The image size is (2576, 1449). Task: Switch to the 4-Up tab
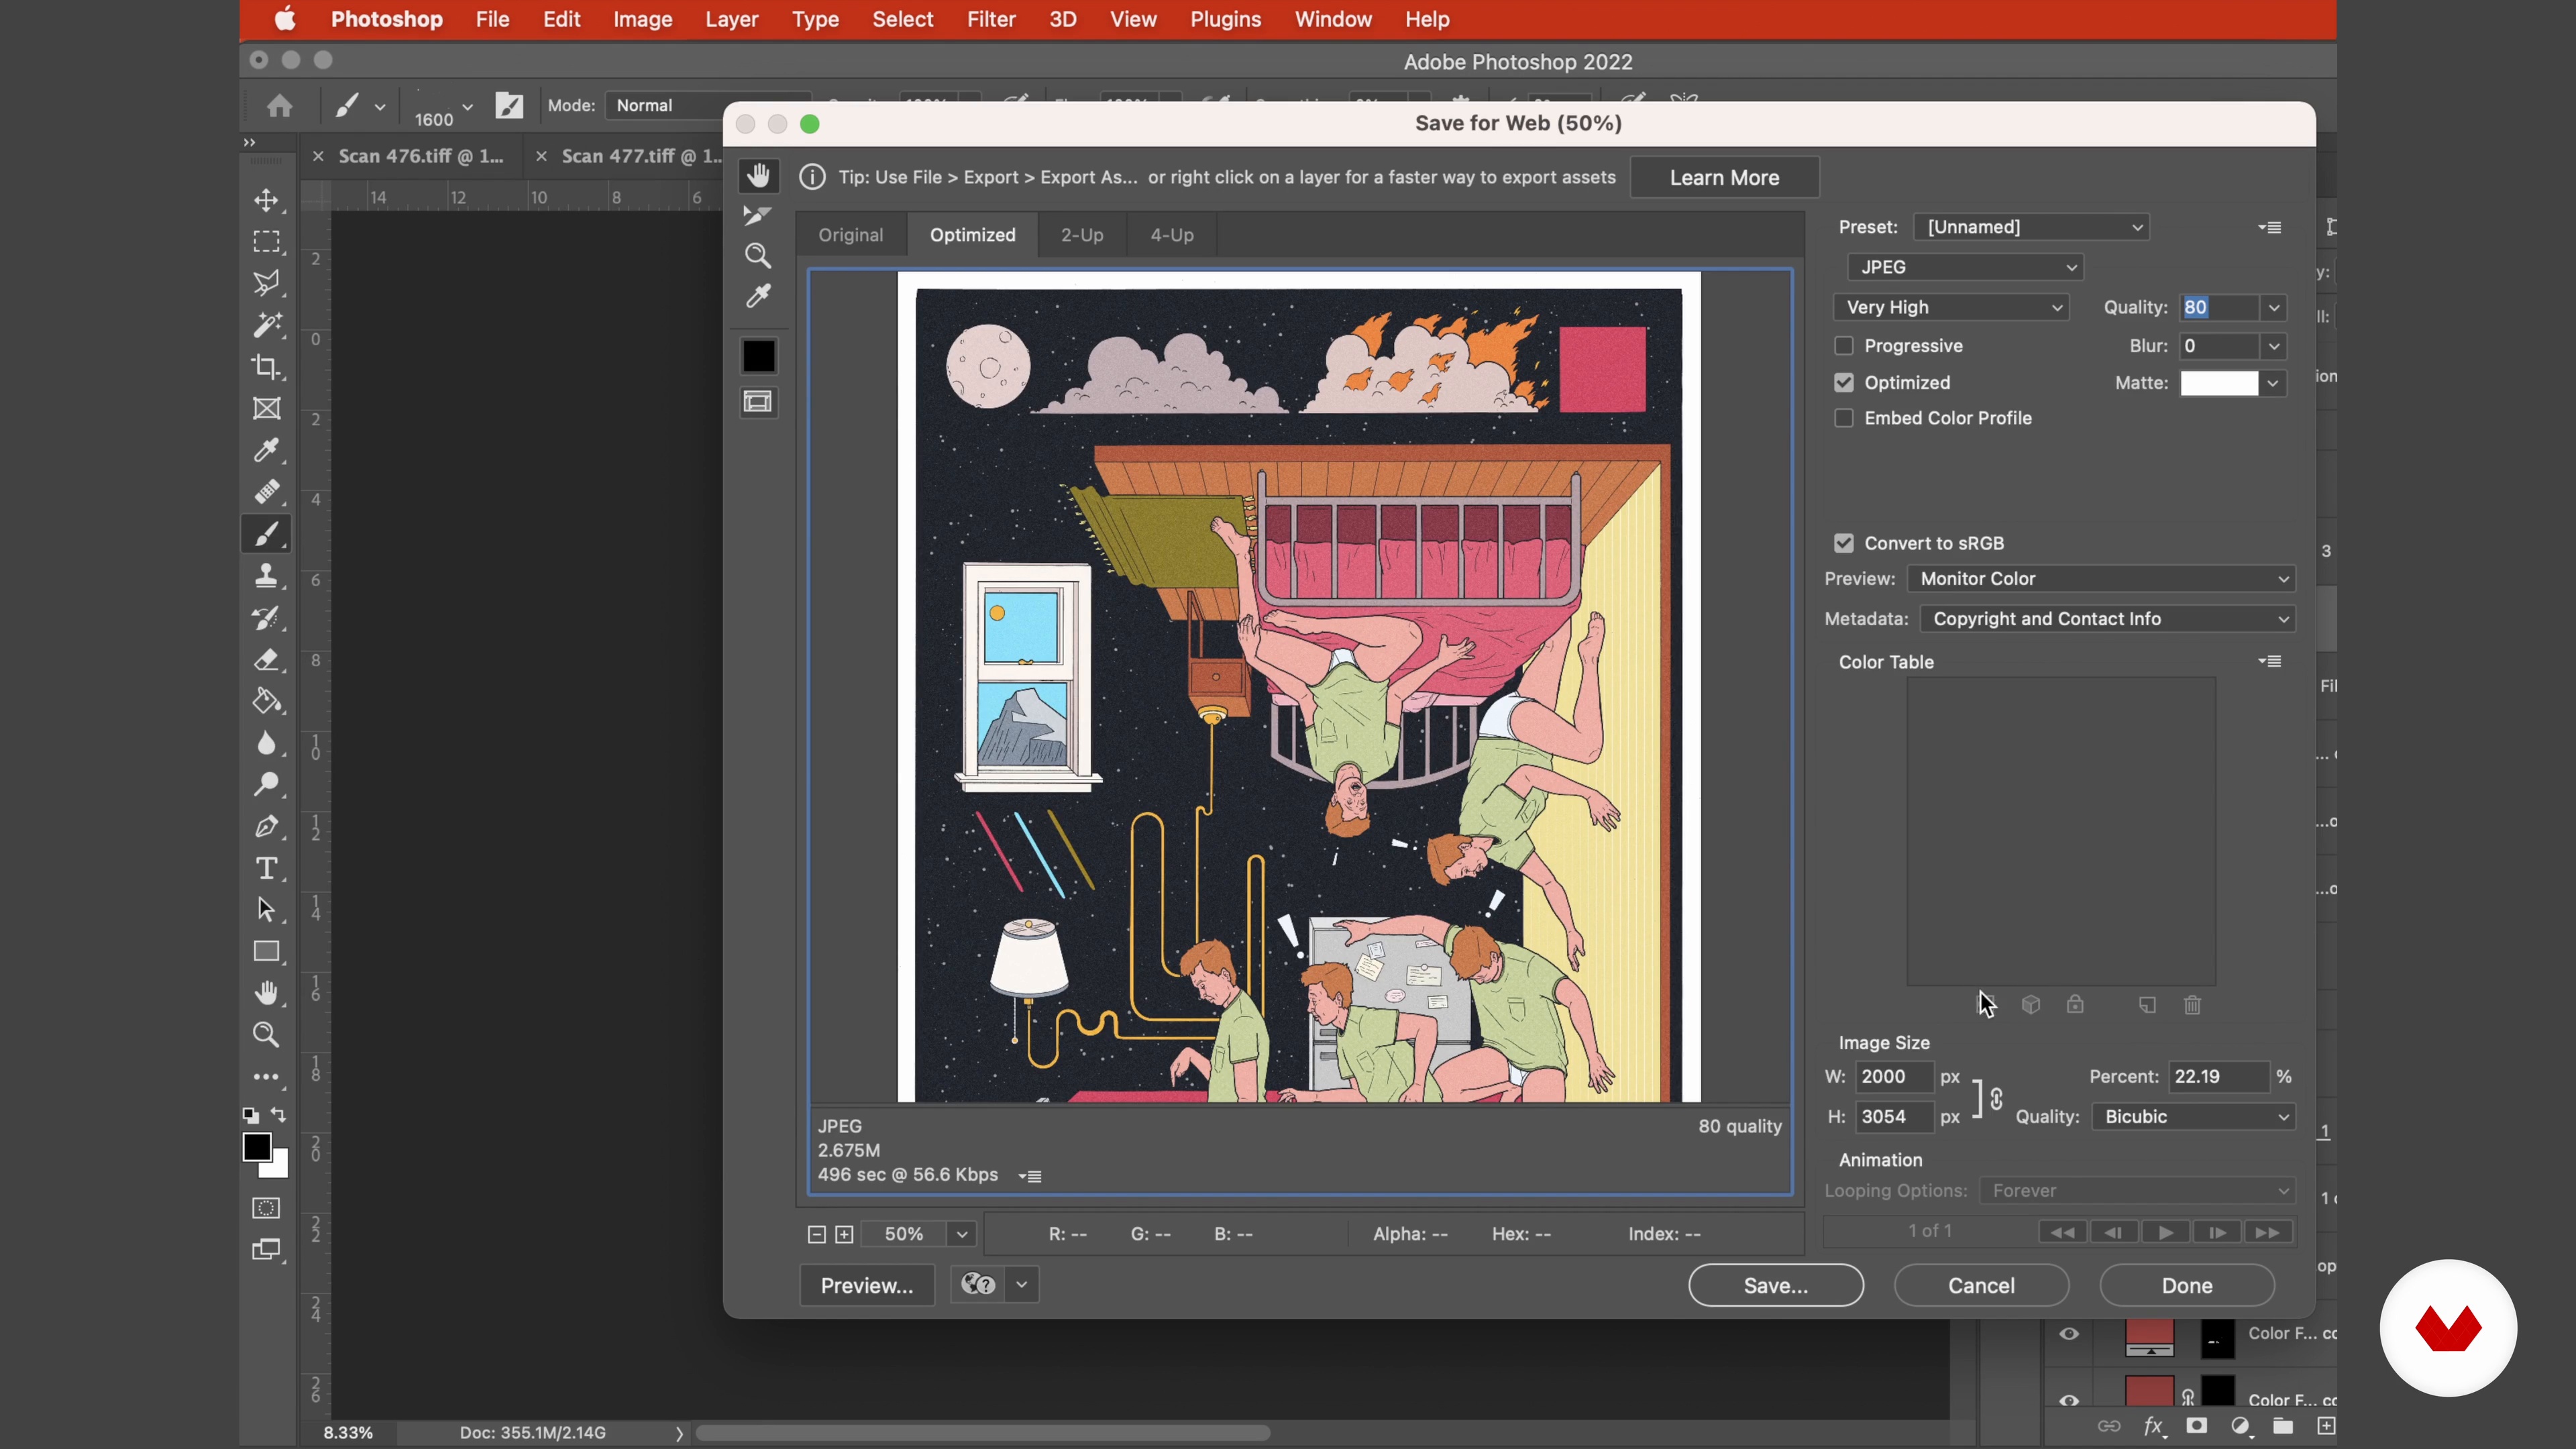1172,235
